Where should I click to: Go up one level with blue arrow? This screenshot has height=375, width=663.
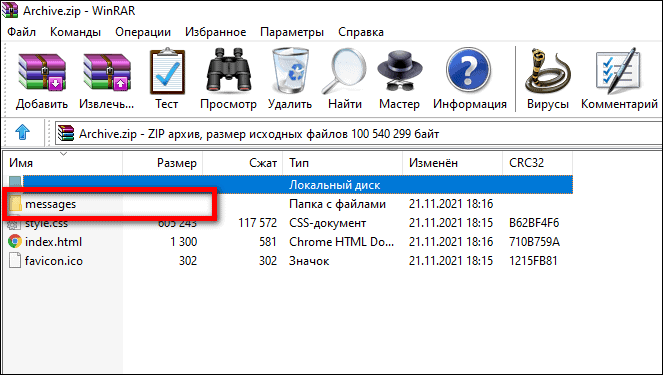pyautogui.click(x=22, y=133)
